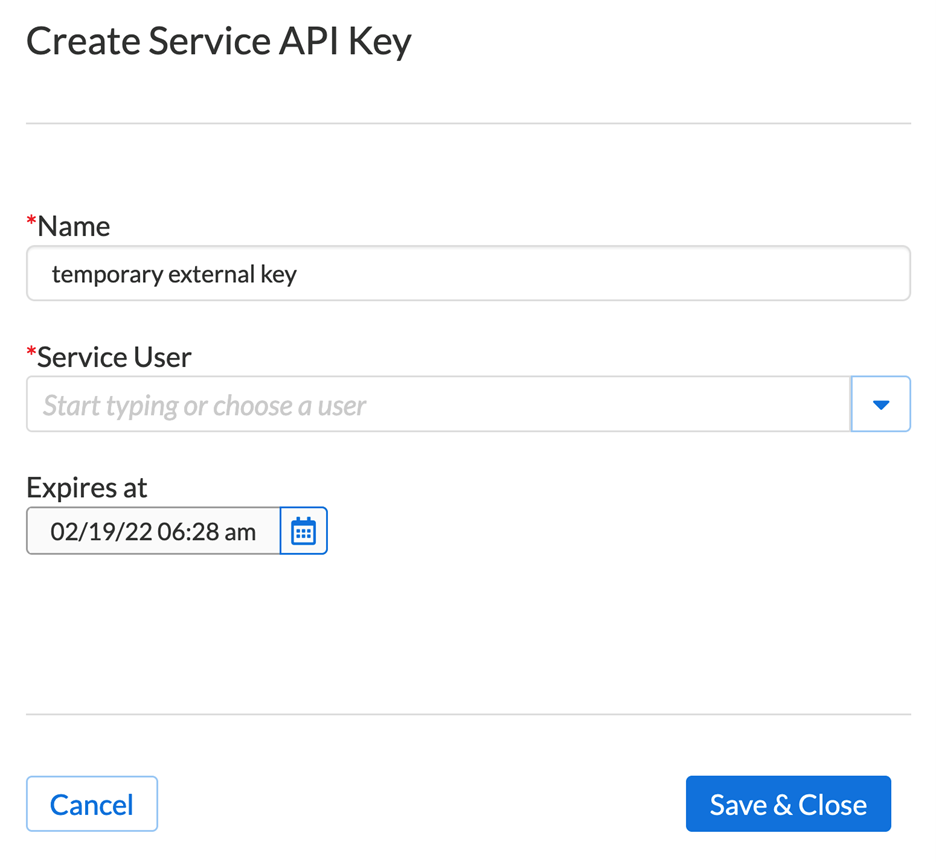Viewport: 936px width, 862px height.
Task: Click the 'Create Service API Key' heading
Action: click(x=219, y=42)
